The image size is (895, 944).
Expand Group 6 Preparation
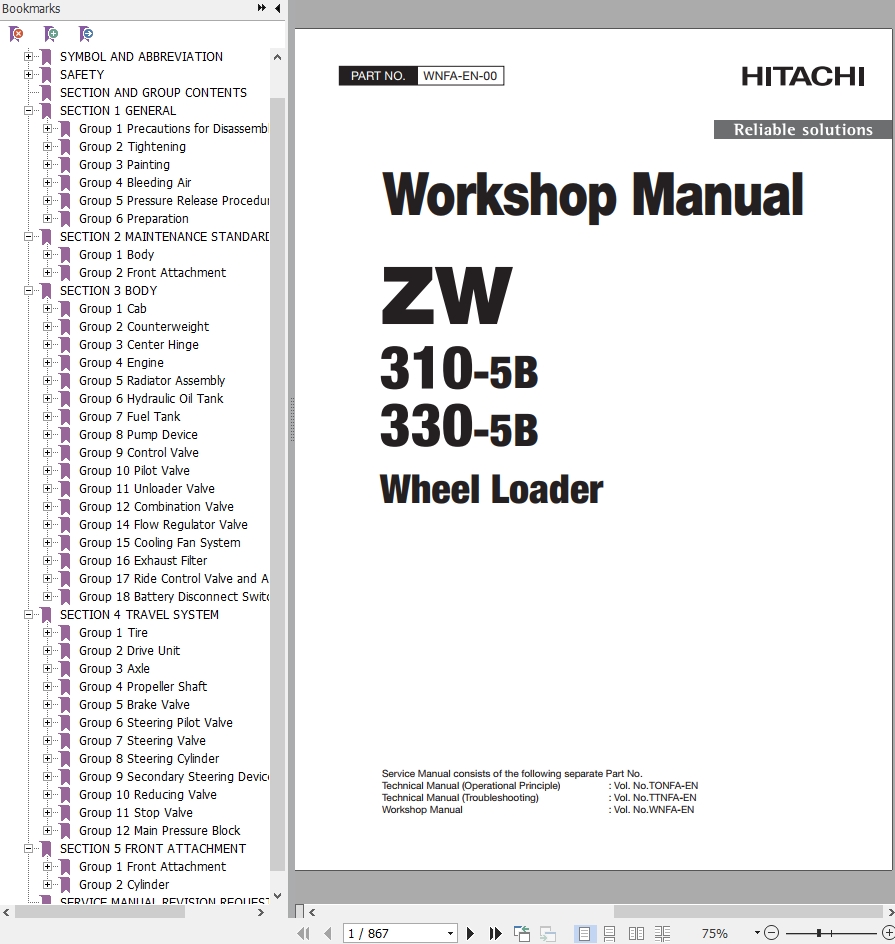pos(48,219)
